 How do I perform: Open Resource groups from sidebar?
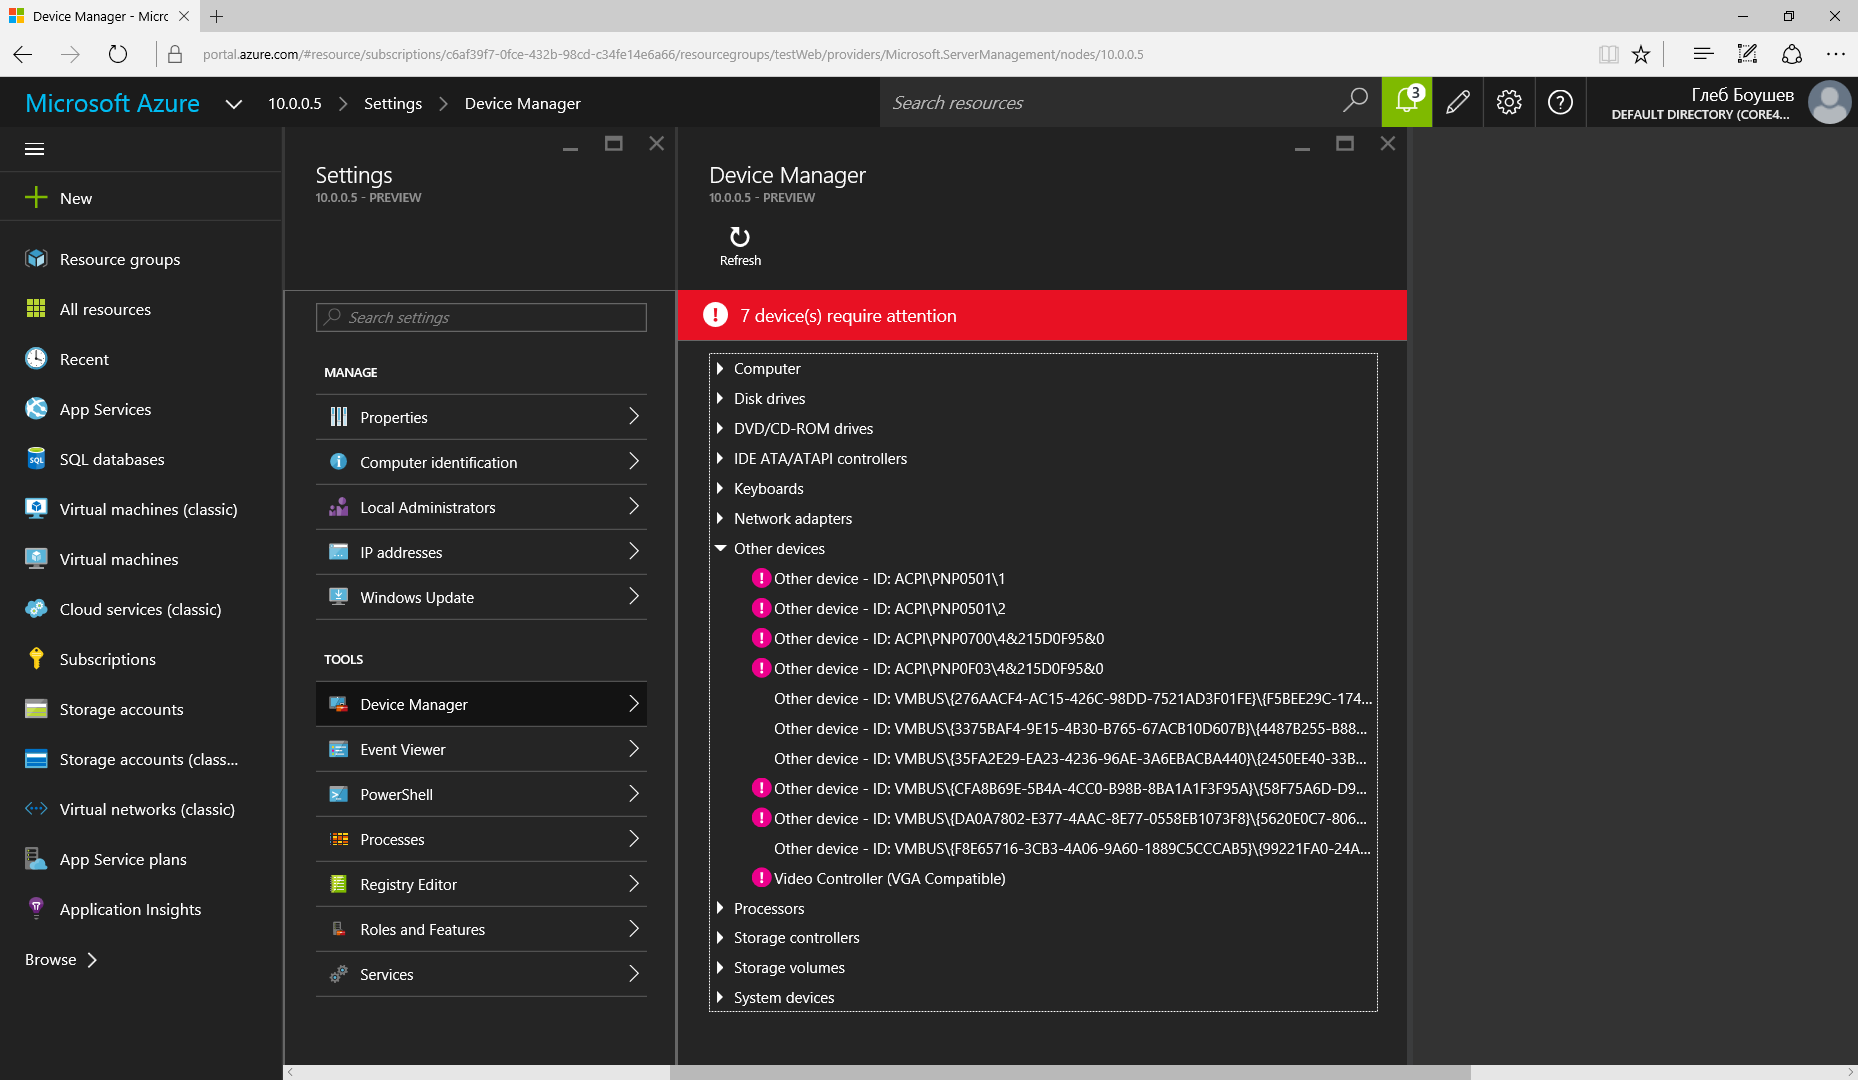click(120, 259)
